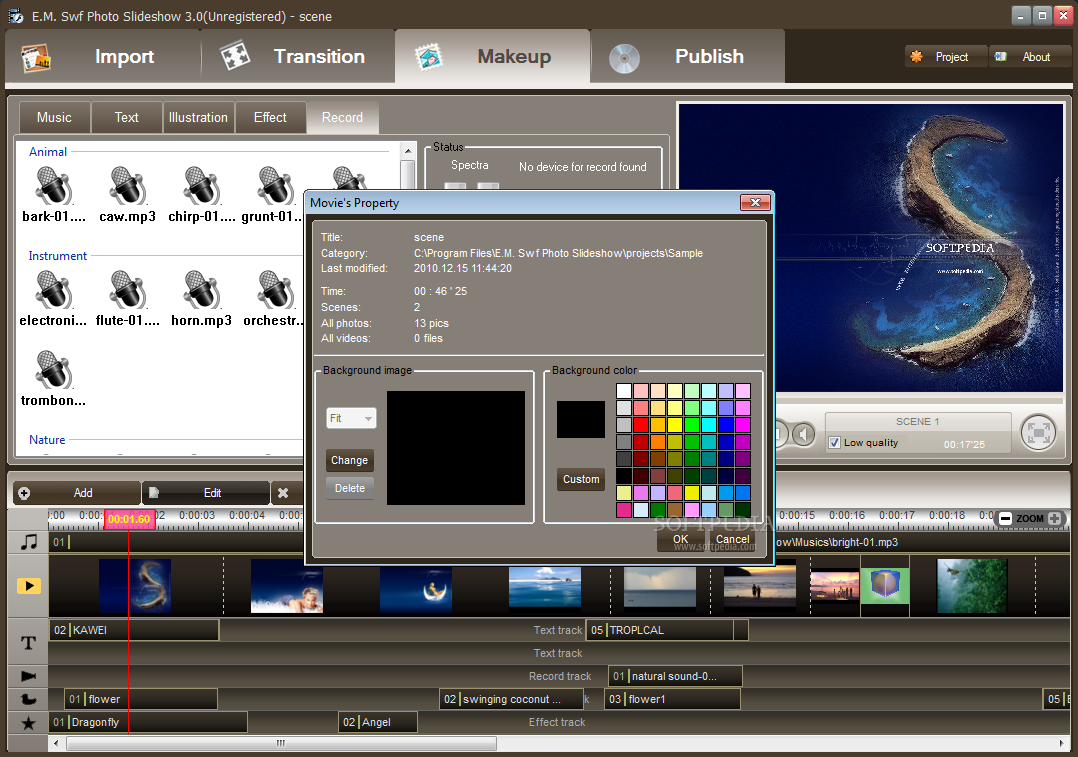Select the chirp-01 sound icon
This screenshot has height=757, width=1078.
click(201, 186)
